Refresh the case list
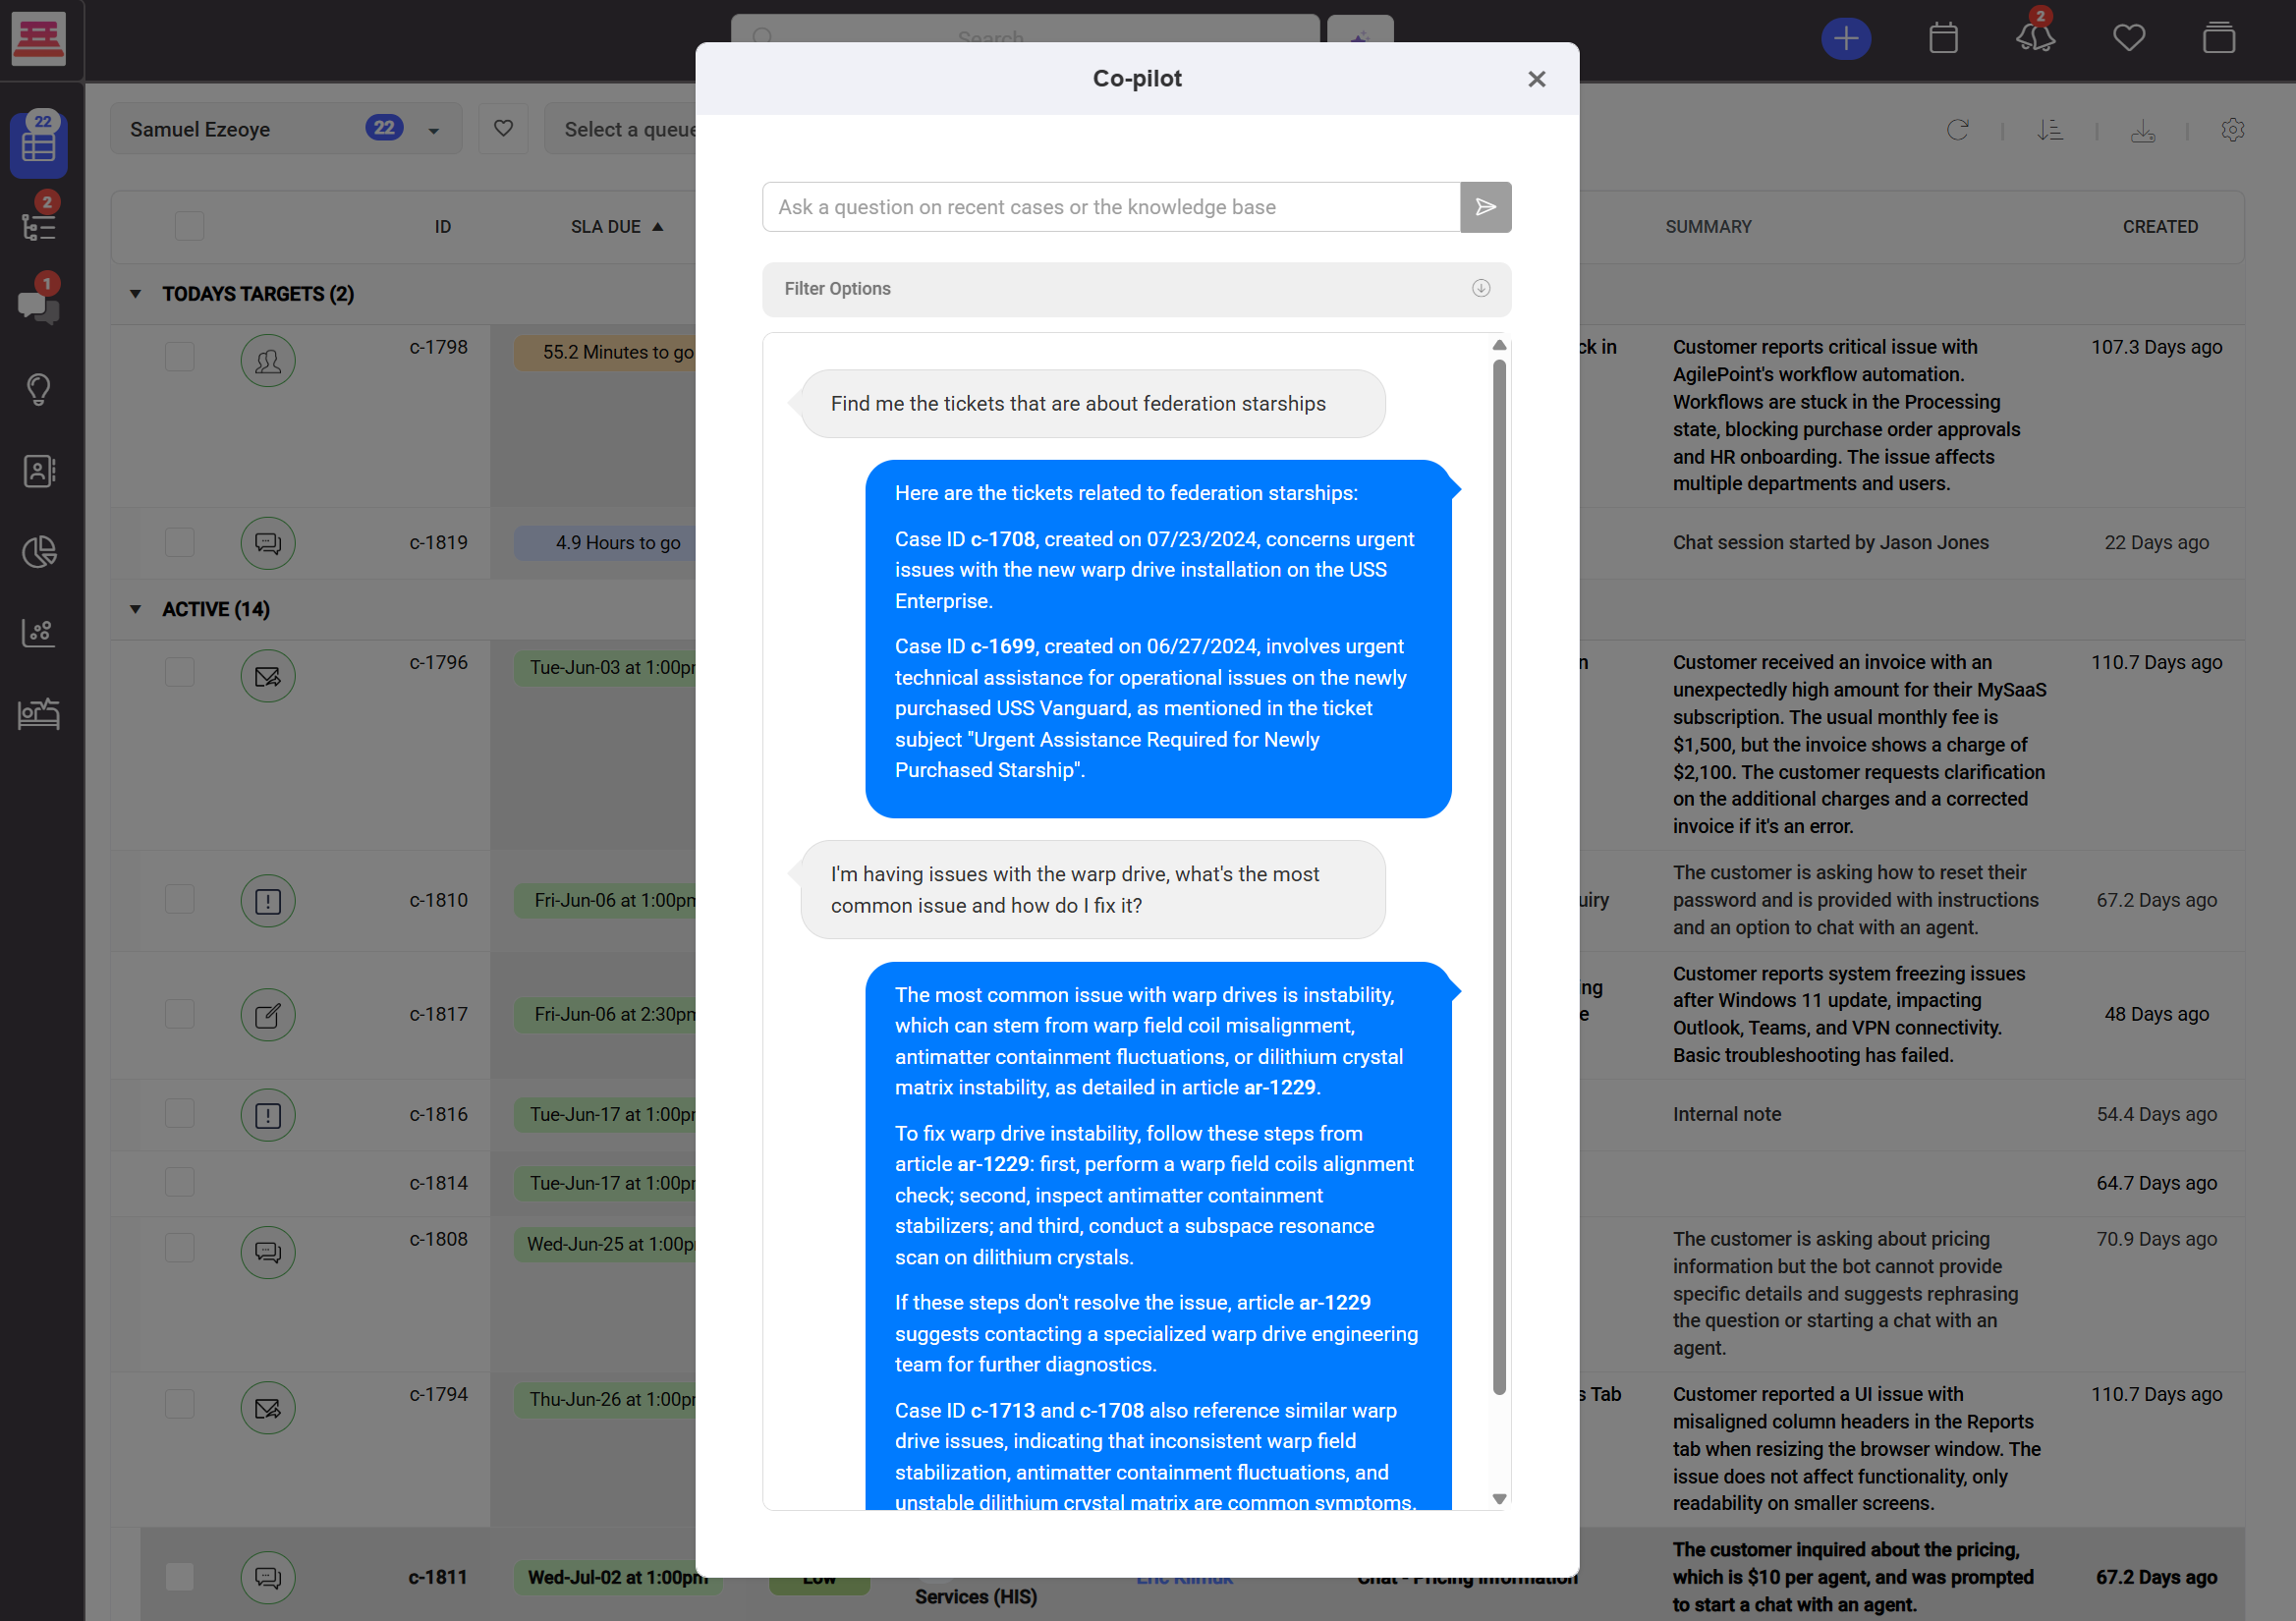Screen dimensions: 2296x1621 click(x=1958, y=130)
